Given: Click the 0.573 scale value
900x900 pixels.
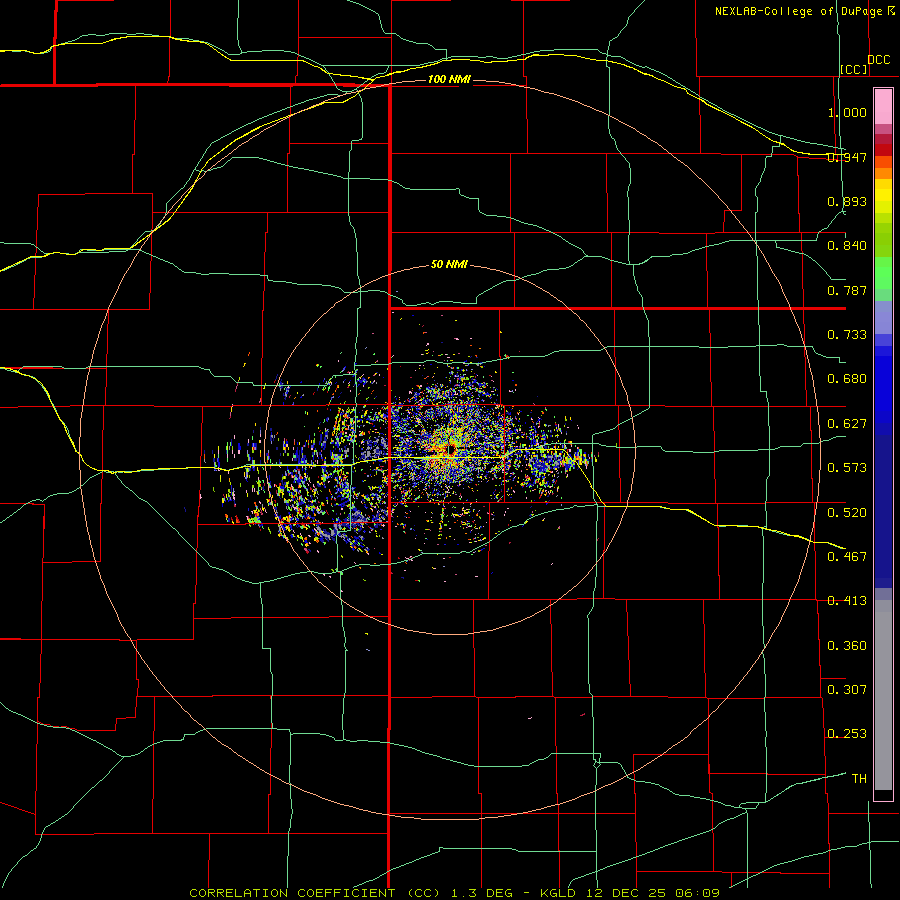Looking at the screenshot, I should point(847,468).
